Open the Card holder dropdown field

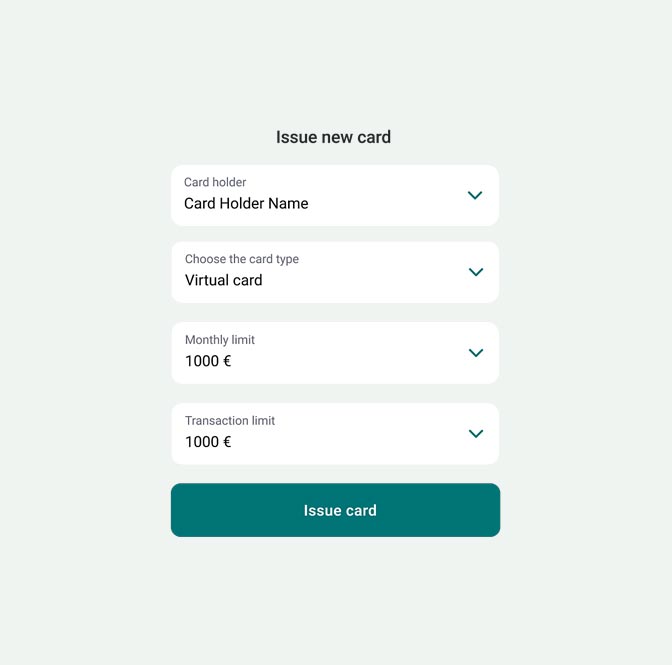[x=334, y=195]
